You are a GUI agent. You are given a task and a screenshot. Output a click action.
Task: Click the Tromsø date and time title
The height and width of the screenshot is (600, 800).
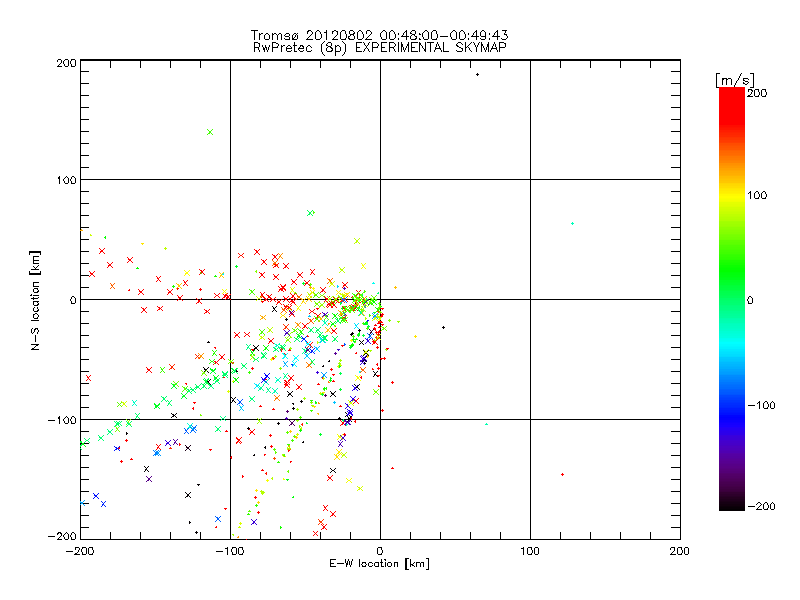[379, 35]
